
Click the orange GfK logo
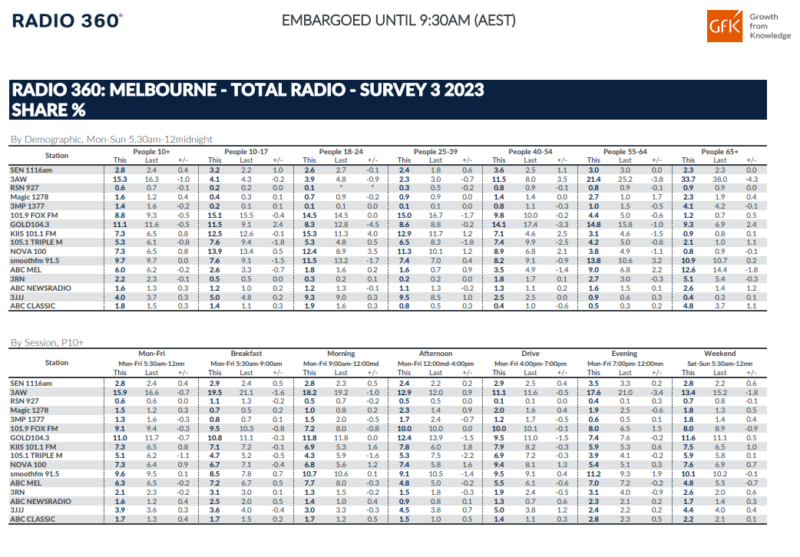click(724, 26)
